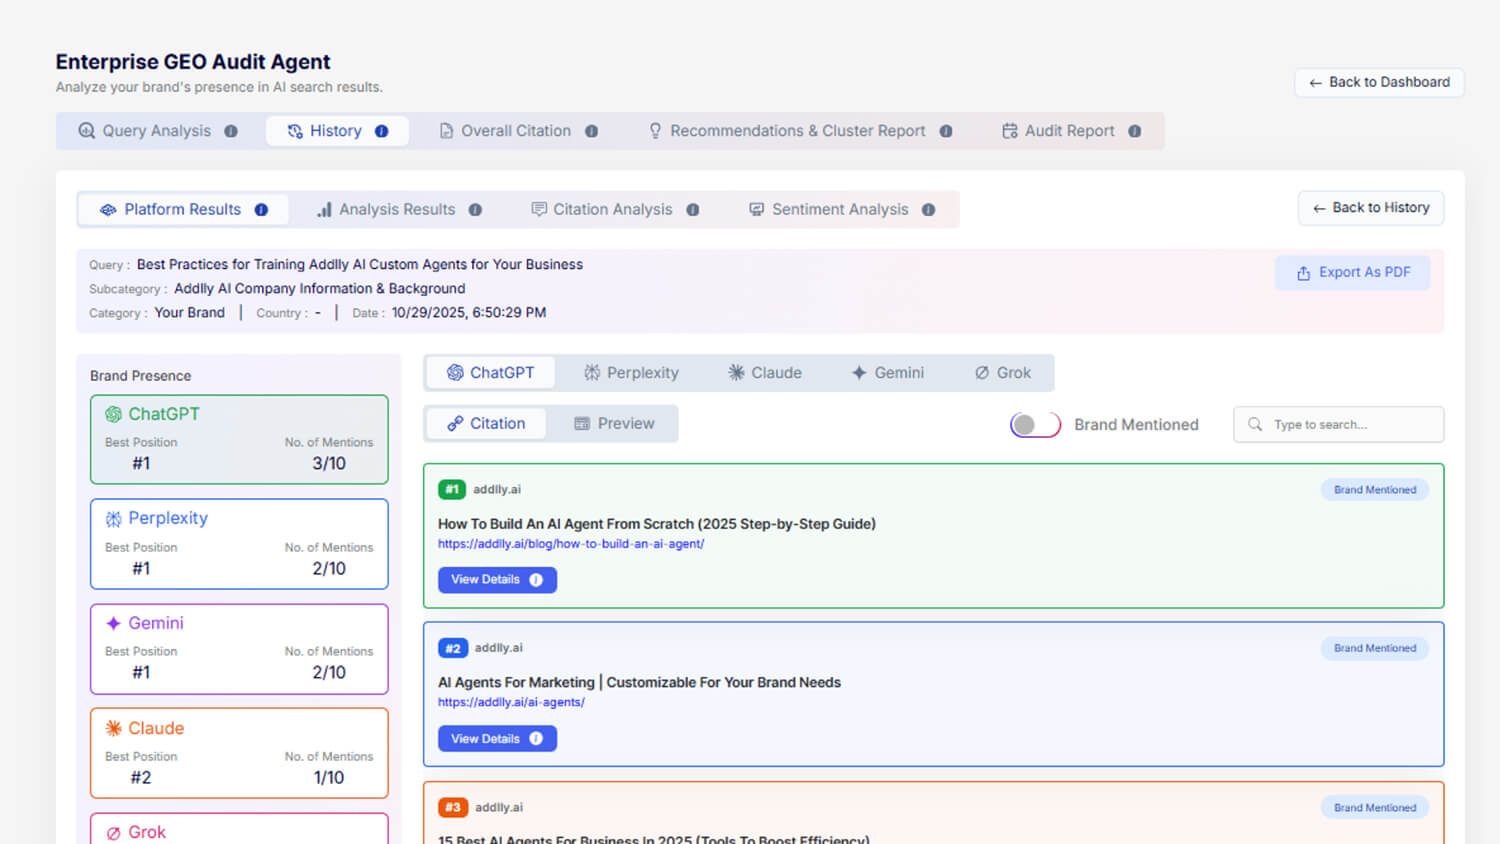This screenshot has height=844, width=1500.
Task: Select the Citation view tab
Action: pyautogui.click(x=486, y=424)
